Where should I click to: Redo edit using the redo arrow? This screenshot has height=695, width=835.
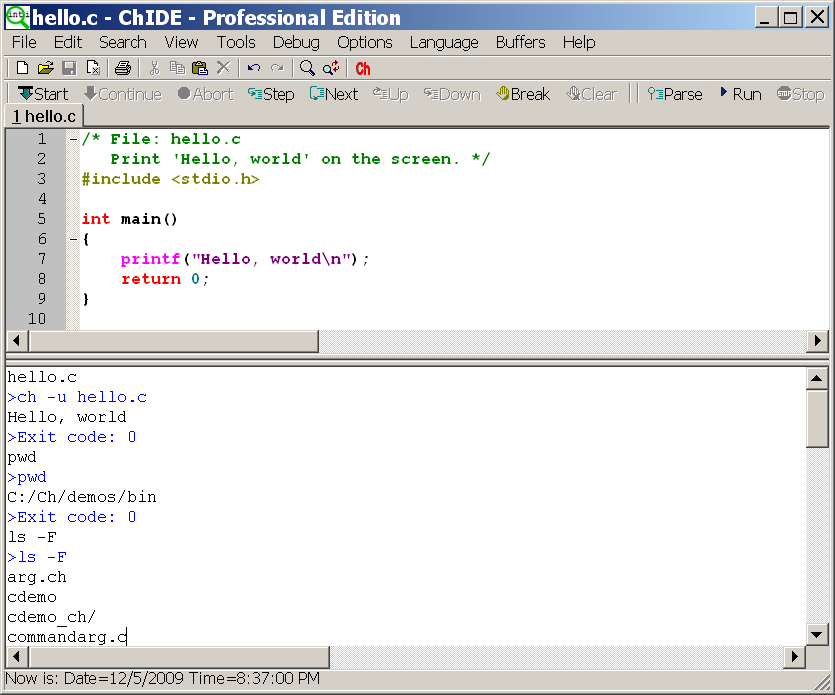click(277, 68)
